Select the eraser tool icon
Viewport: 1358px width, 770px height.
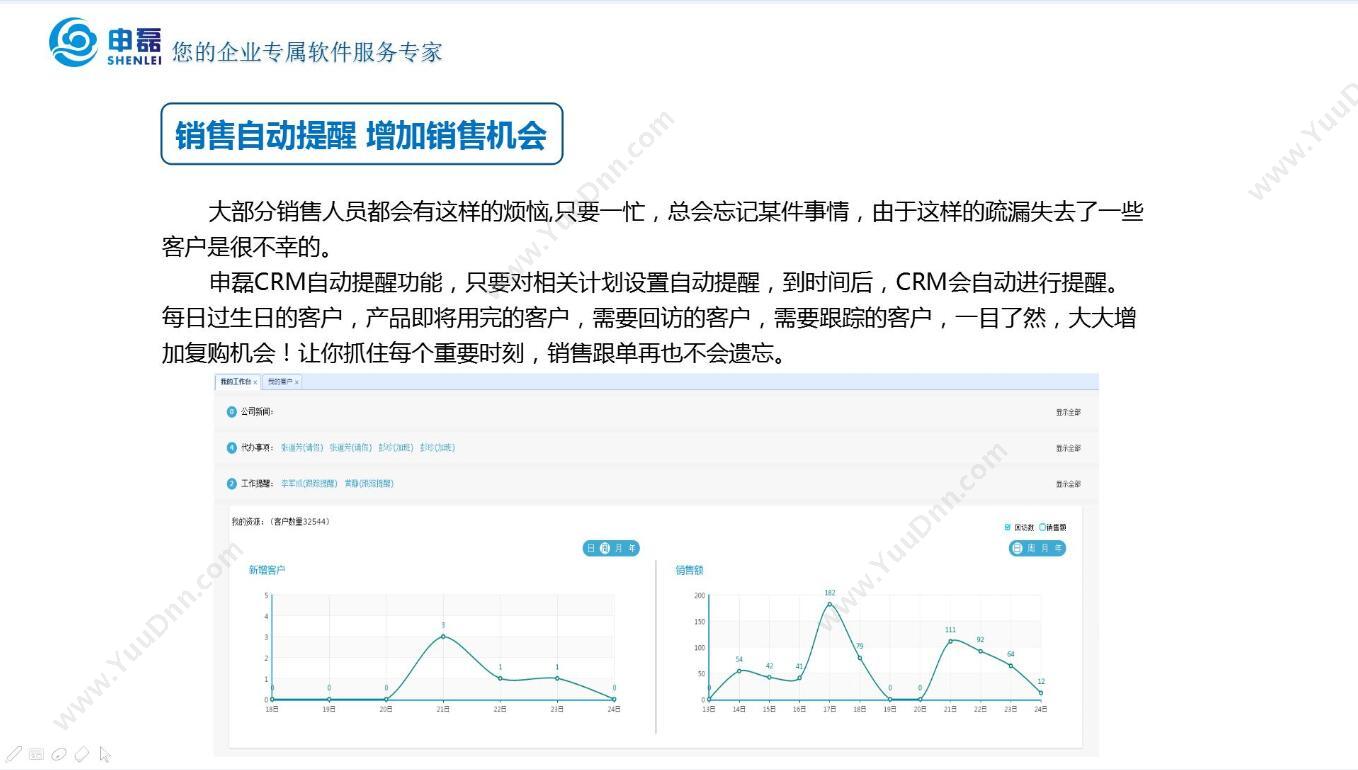click(82, 753)
